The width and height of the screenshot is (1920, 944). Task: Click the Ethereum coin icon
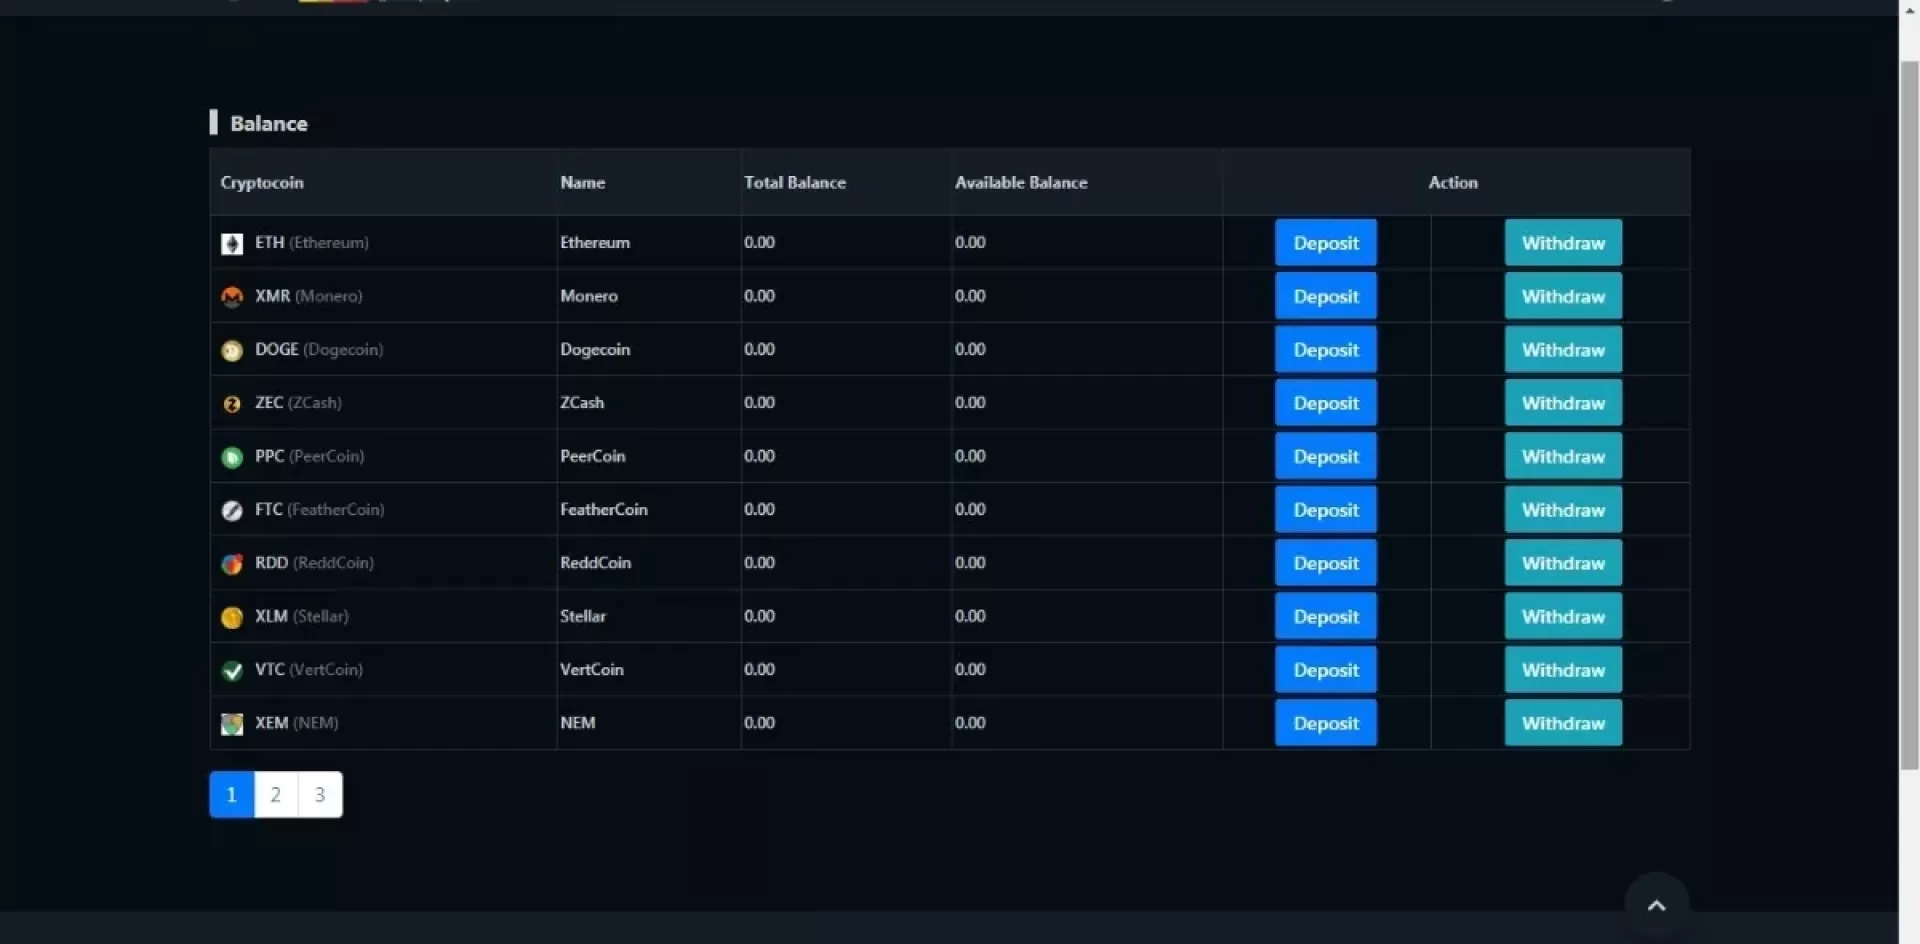[x=232, y=244]
